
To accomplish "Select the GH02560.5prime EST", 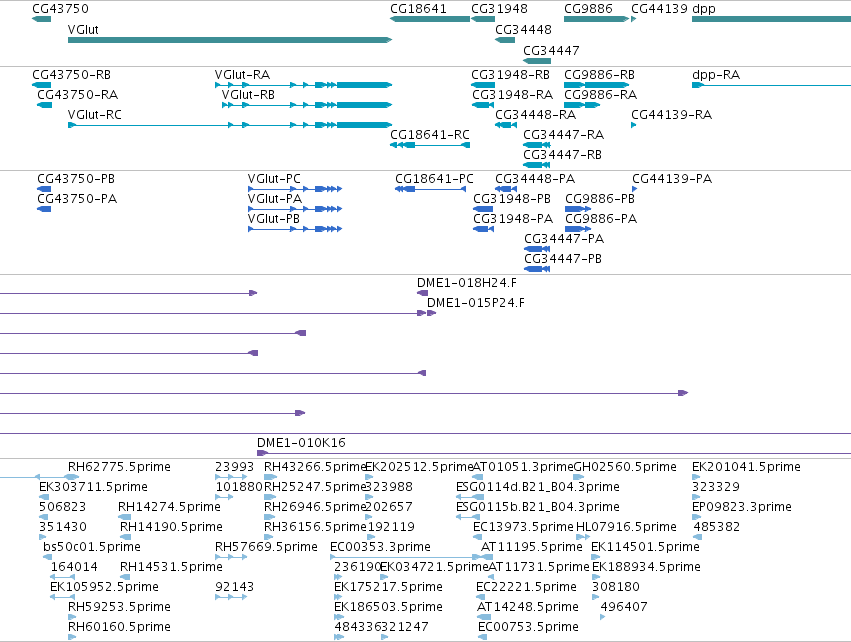I will click(579, 477).
